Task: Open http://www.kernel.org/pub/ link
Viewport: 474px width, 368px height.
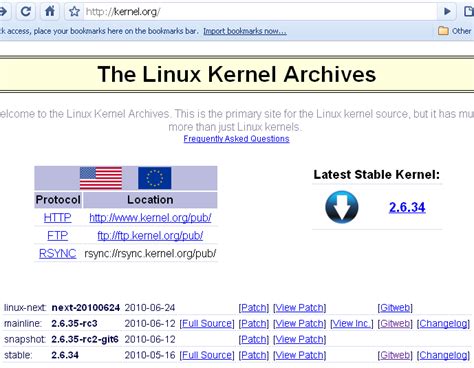Action: click(x=150, y=218)
